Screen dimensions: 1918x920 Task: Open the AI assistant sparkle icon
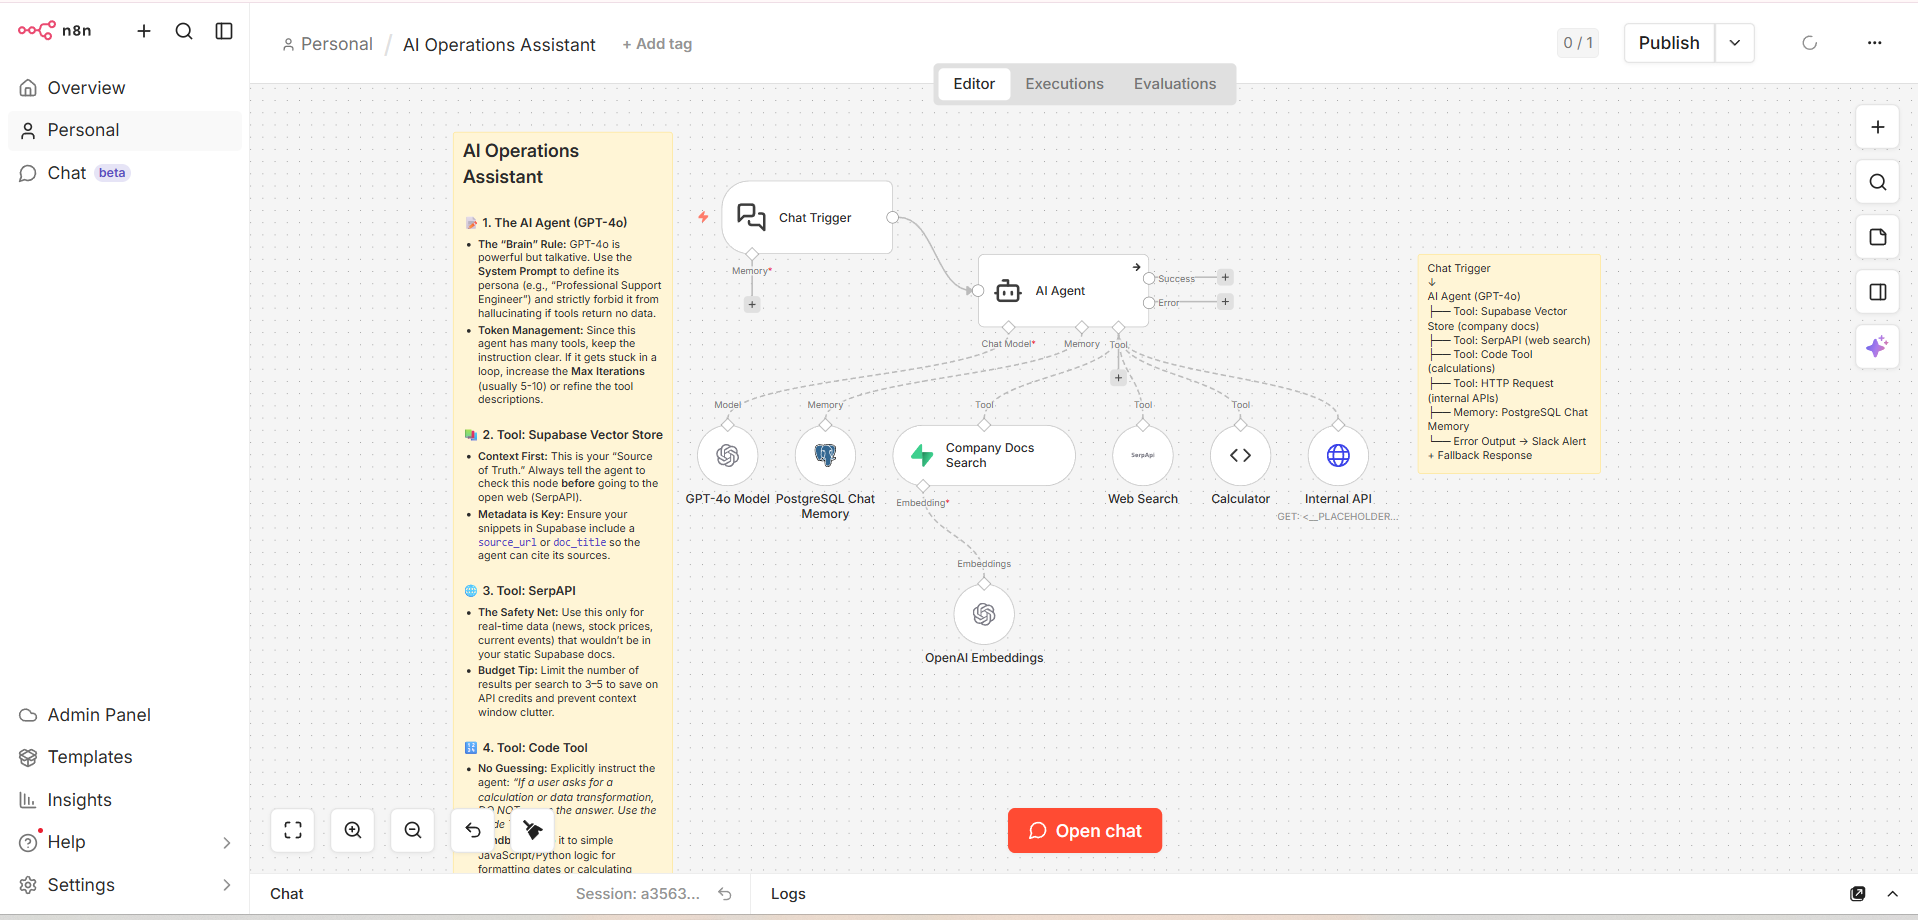[1877, 347]
